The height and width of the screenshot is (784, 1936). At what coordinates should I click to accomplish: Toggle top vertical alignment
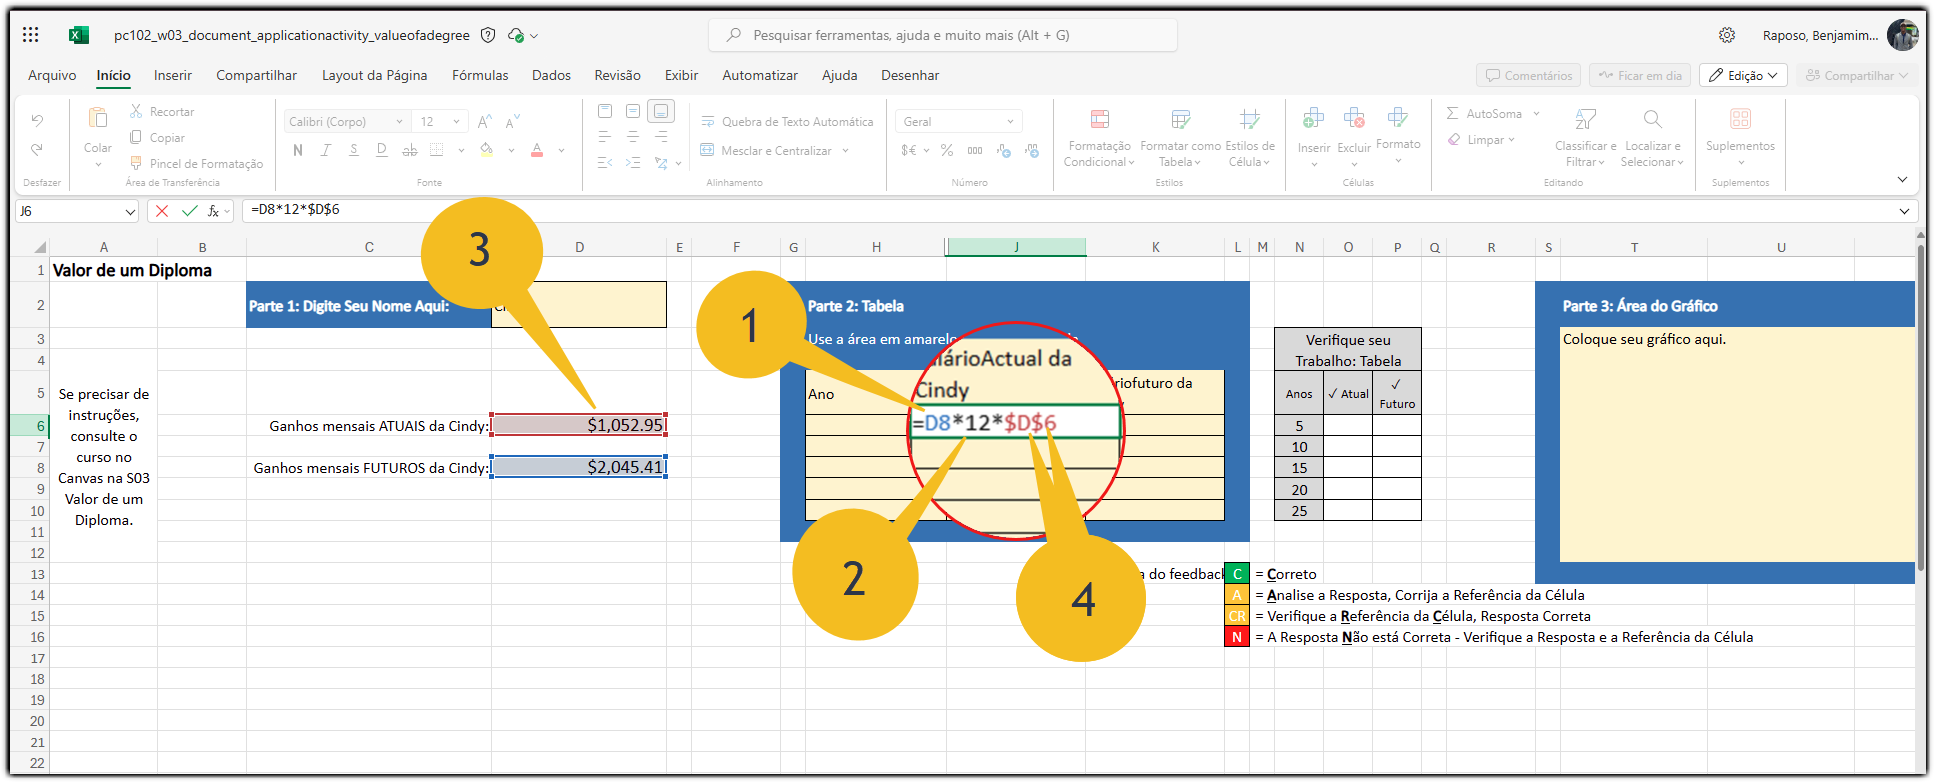pos(605,111)
